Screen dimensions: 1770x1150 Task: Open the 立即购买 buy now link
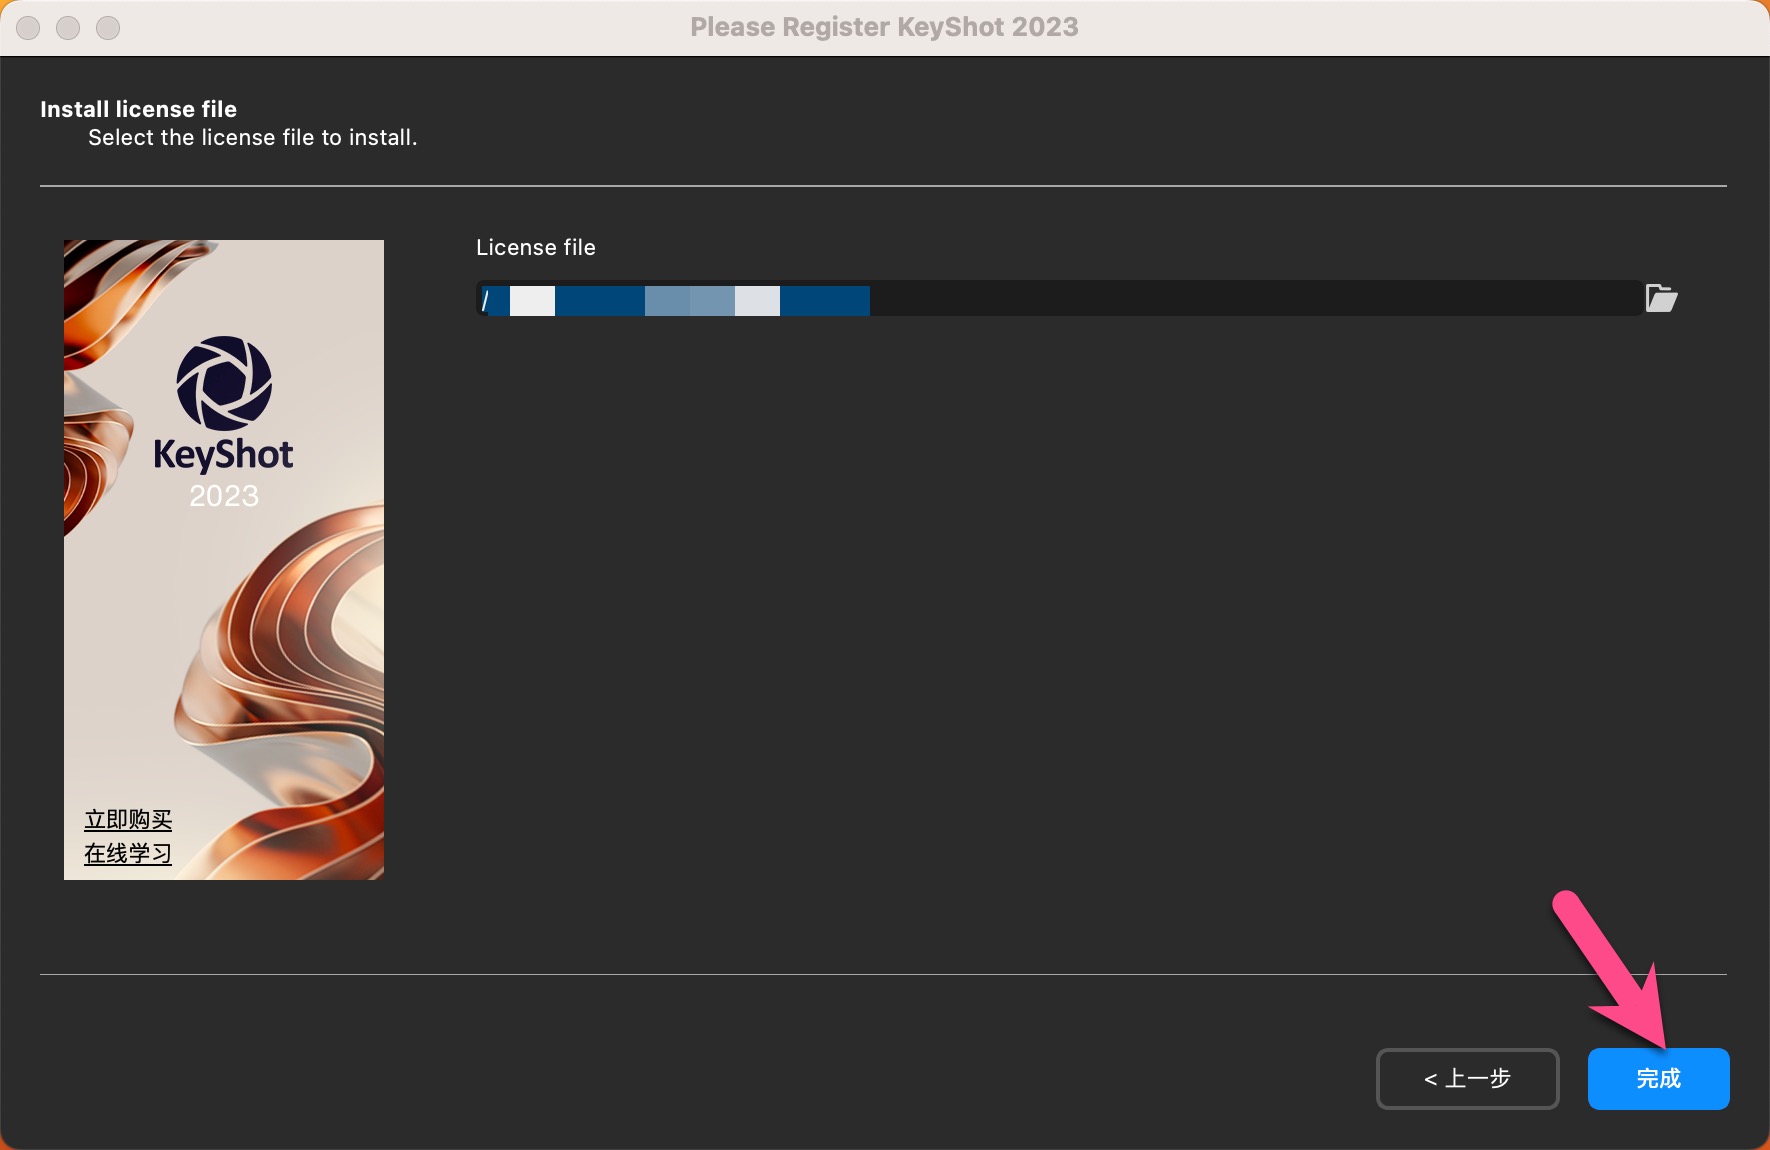[128, 820]
